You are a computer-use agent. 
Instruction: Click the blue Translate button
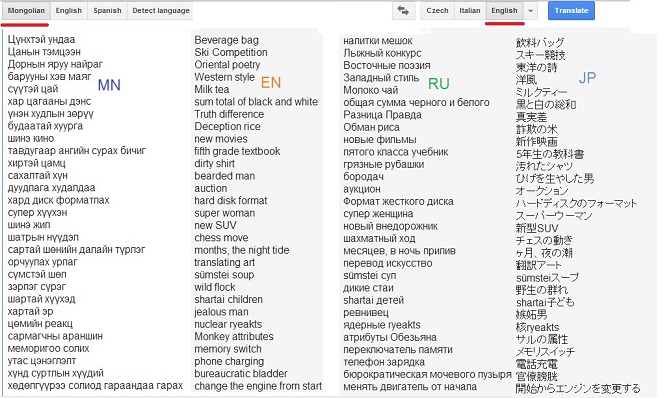click(571, 11)
